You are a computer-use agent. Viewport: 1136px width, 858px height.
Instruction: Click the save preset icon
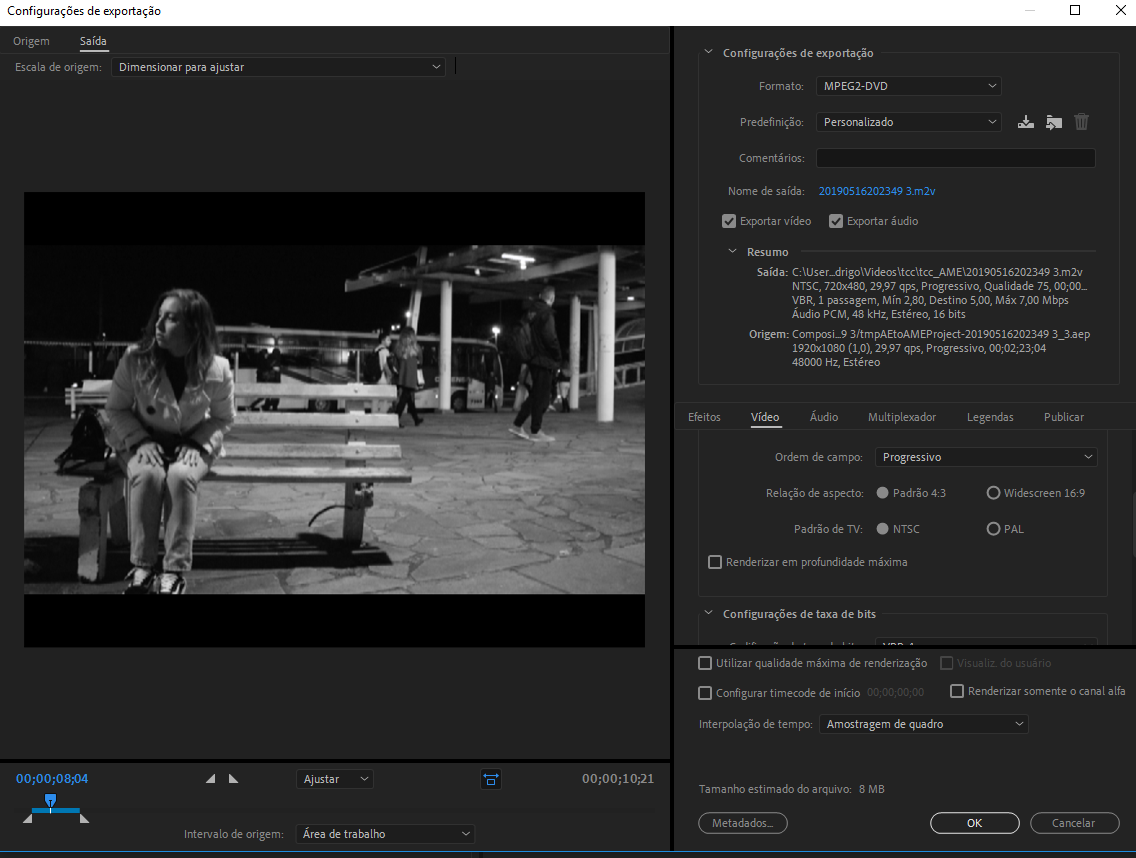pos(1025,122)
